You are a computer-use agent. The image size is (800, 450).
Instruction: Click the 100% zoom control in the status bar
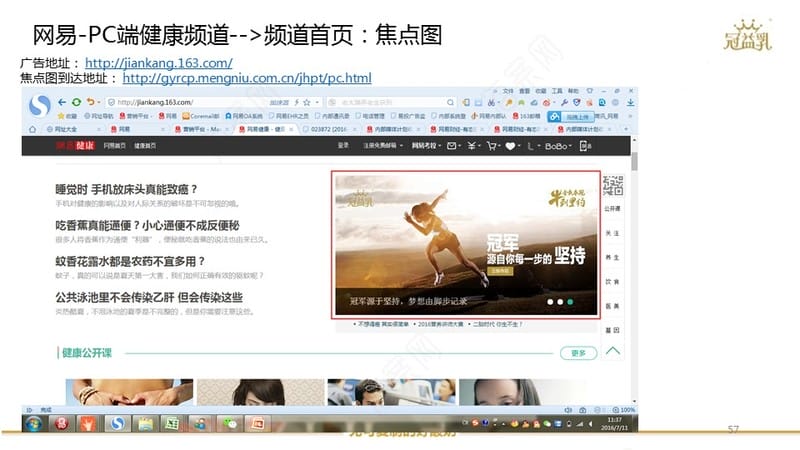(623, 410)
